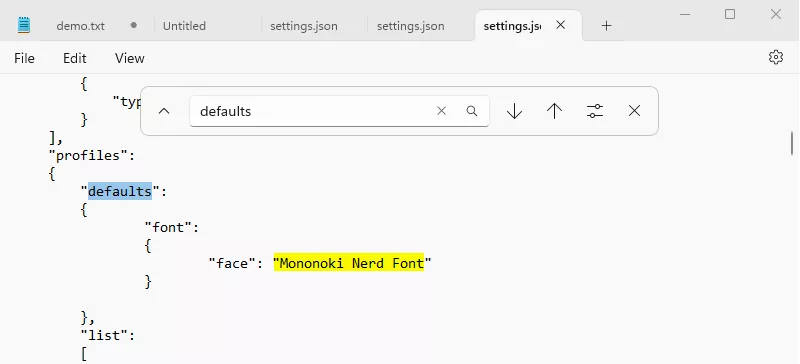The height and width of the screenshot is (364, 800).
Task: Open Notepad settings gear
Action: point(776,57)
